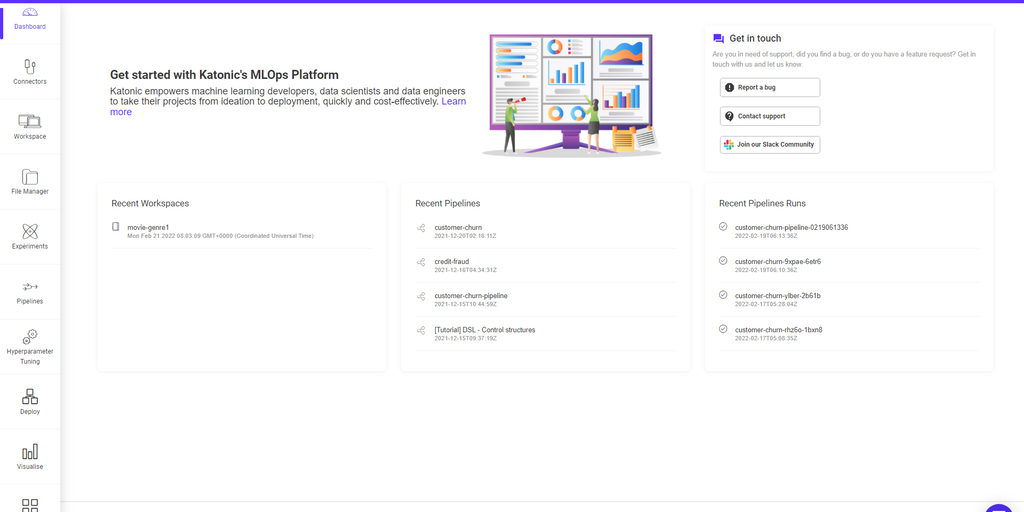Open the Deploy sidebar icon

pos(30,396)
